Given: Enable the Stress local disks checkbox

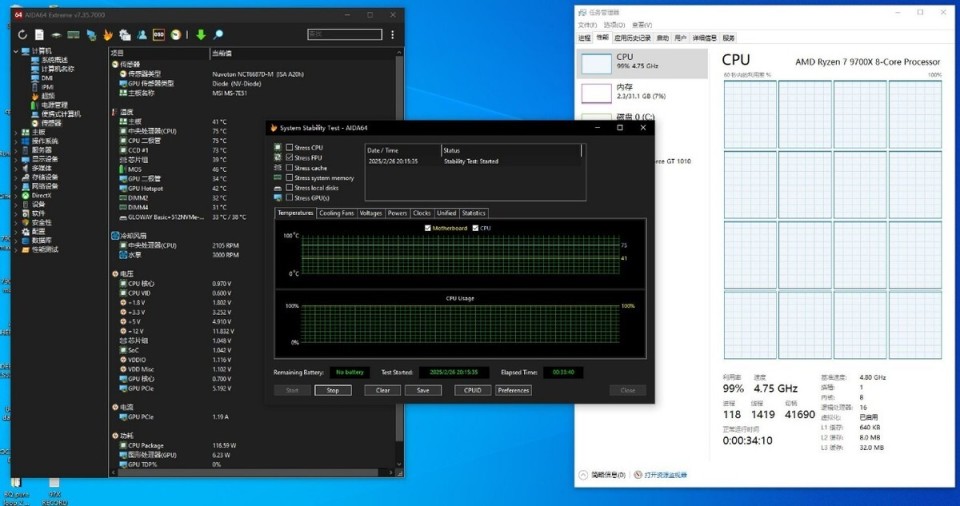Looking at the screenshot, I should pos(290,187).
